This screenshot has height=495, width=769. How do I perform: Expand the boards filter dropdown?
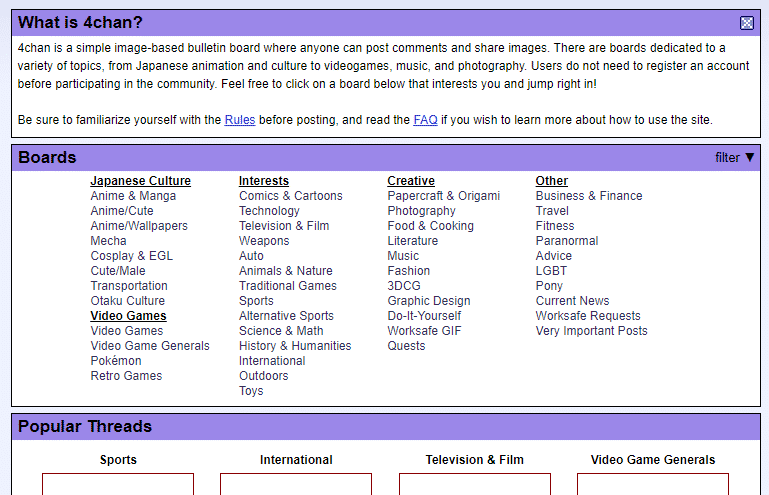(735, 157)
